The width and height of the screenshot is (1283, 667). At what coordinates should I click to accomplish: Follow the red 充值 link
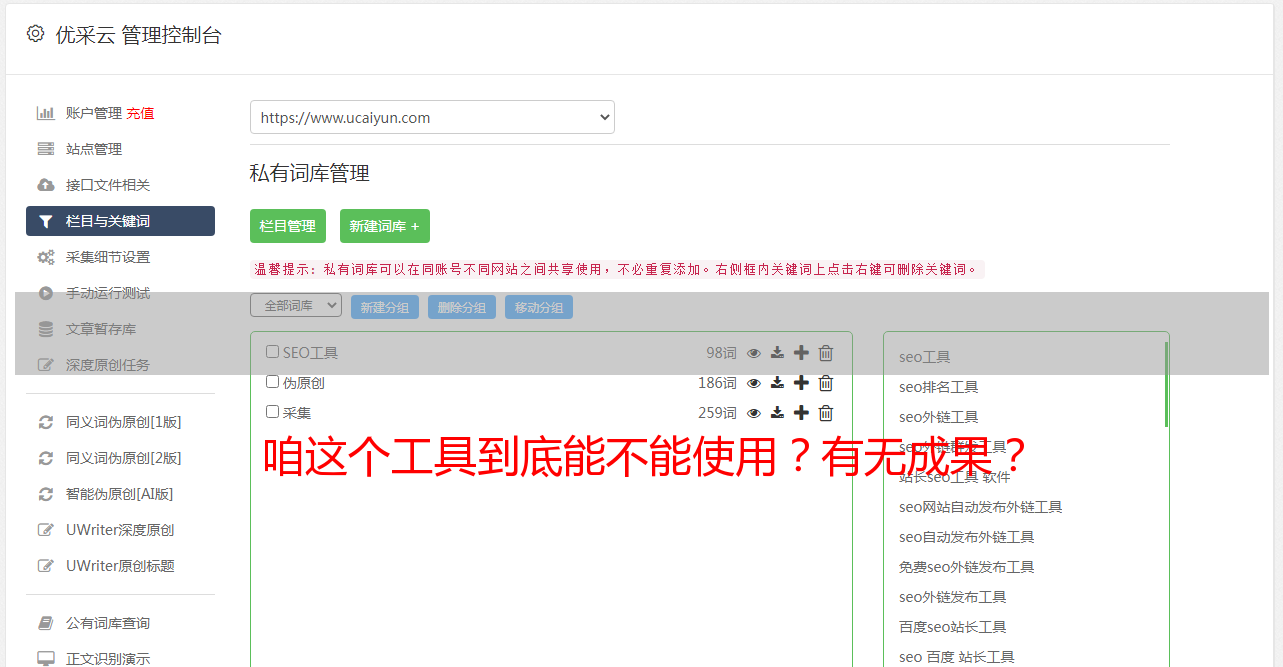(140, 113)
